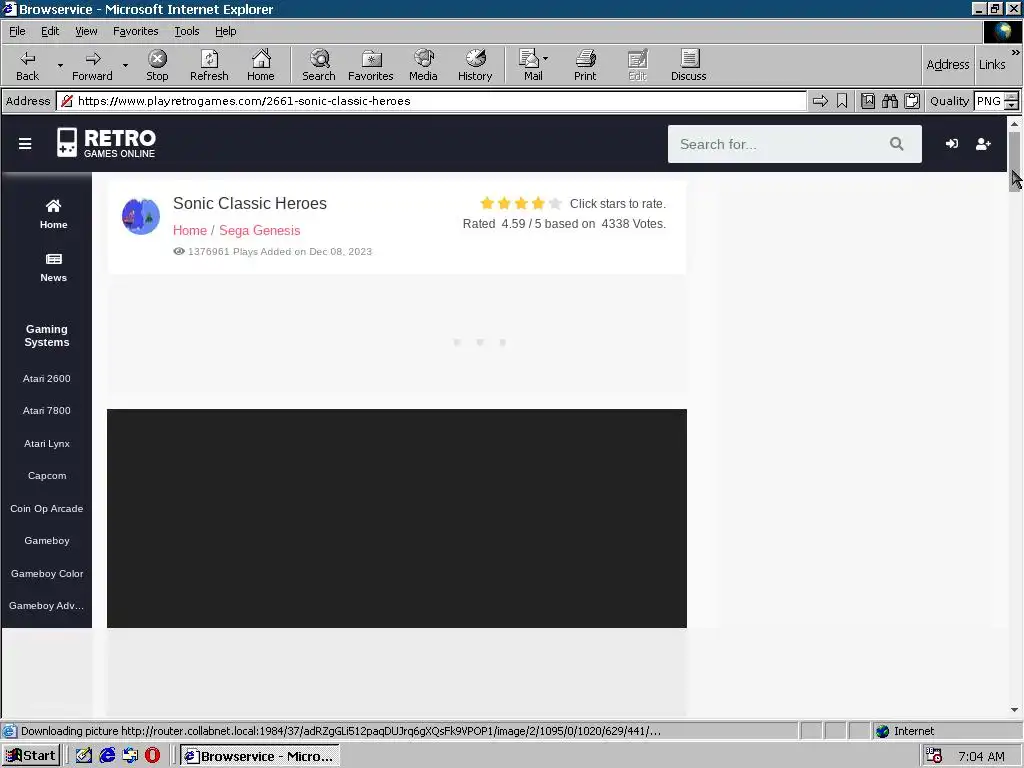
Task: Click the page icon left of binoculars
Action: pos(868,101)
